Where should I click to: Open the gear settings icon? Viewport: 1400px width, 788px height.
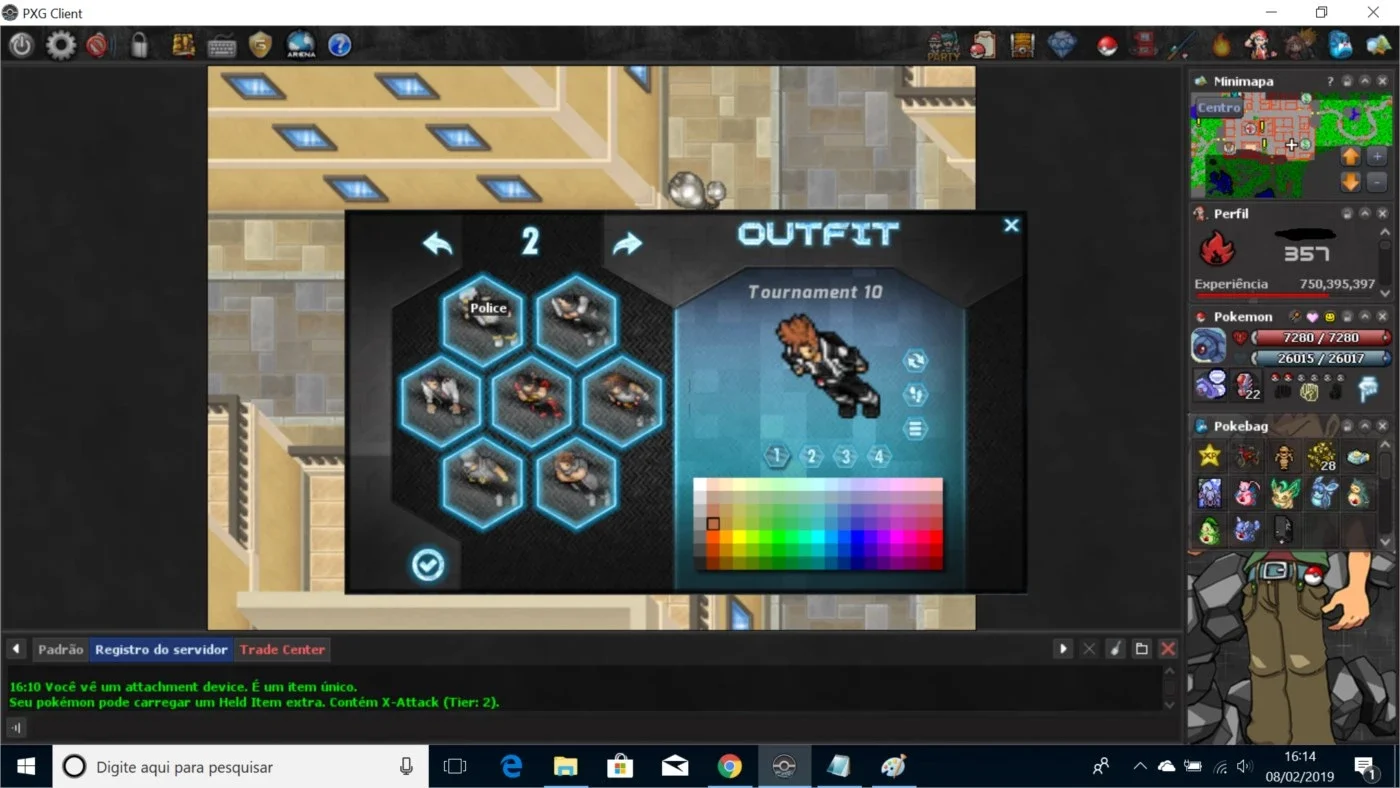pos(61,45)
